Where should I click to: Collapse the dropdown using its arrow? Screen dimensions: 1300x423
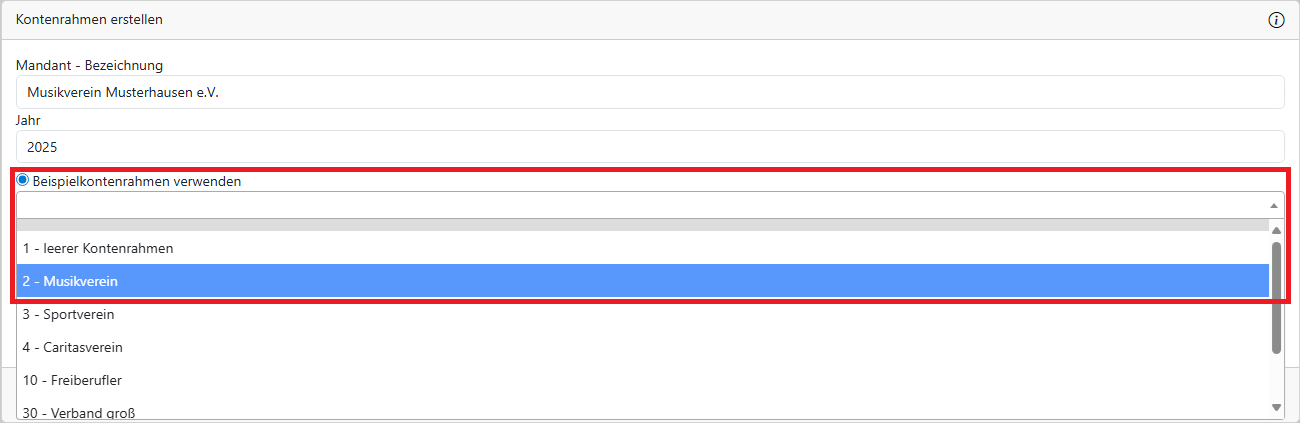1273,205
